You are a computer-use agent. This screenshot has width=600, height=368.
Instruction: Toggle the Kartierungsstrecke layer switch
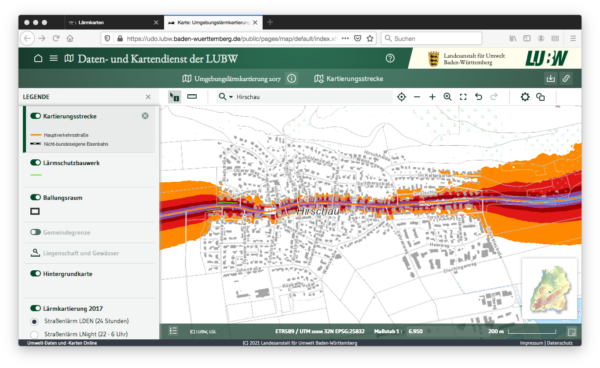36,116
